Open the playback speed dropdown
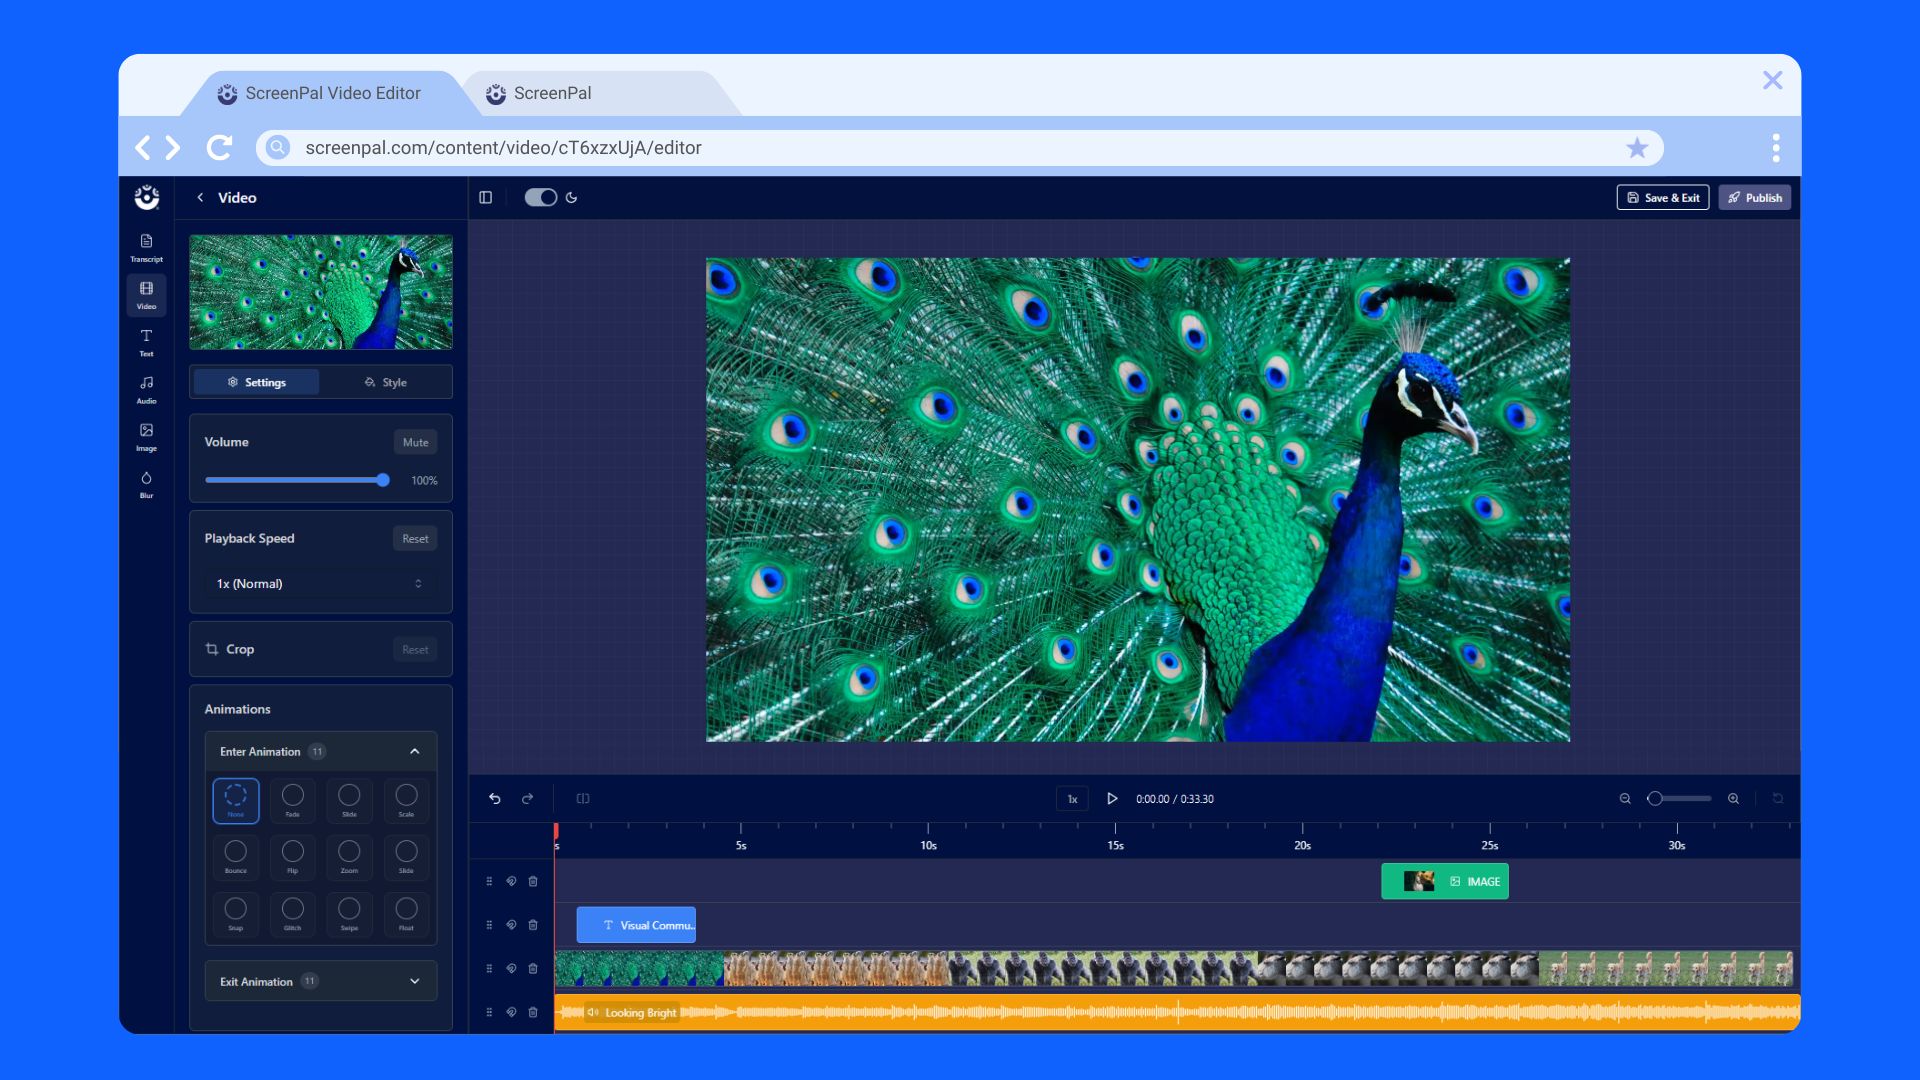Screen dimensions: 1920x1080 click(x=318, y=583)
